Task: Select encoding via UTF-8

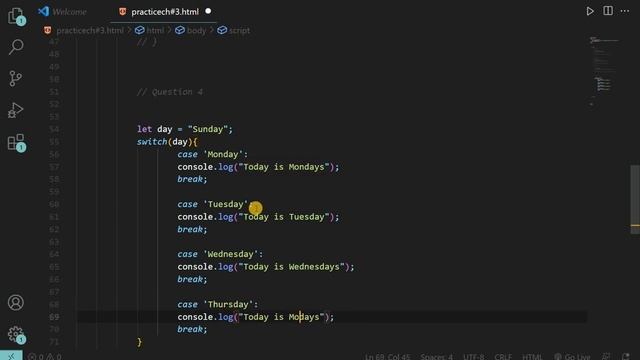Action: (473, 356)
